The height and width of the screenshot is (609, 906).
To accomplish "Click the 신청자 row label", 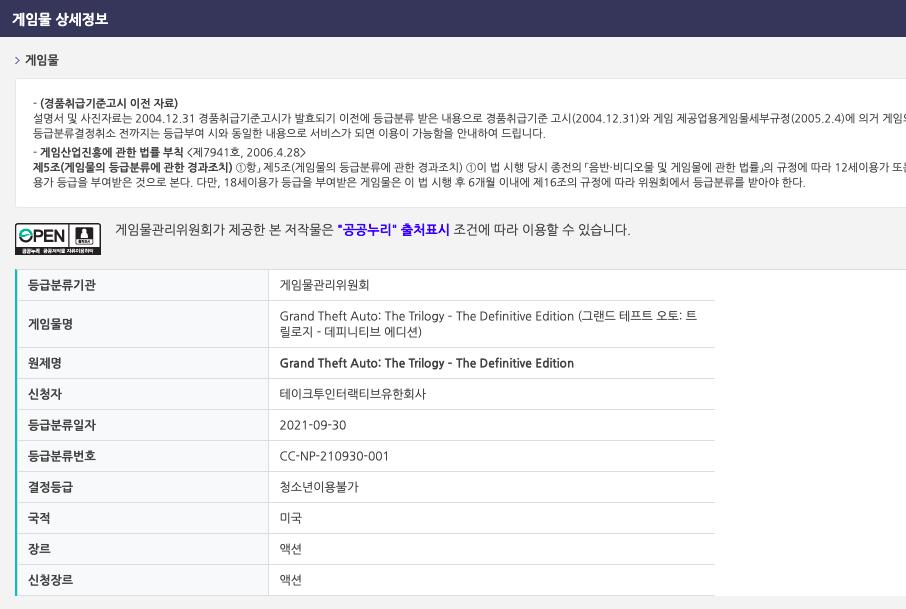I will tap(44, 394).
